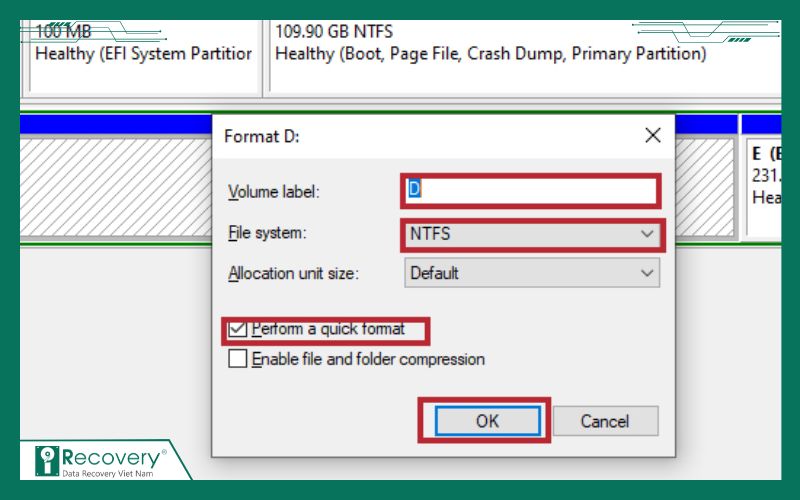Image resolution: width=800 pixels, height=500 pixels.
Task: Click the Volume label text field
Action: tap(531, 190)
